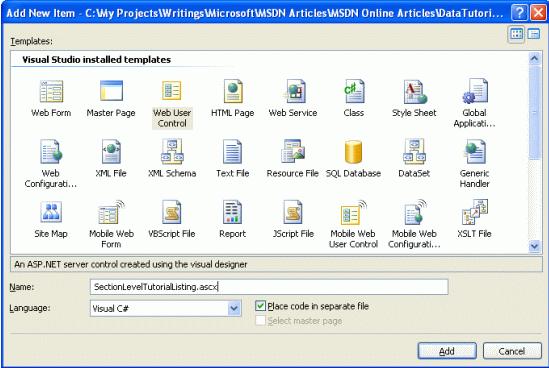Pick the SQL Database template icon
Viewport: 549px width, 368px height.
pos(353,152)
